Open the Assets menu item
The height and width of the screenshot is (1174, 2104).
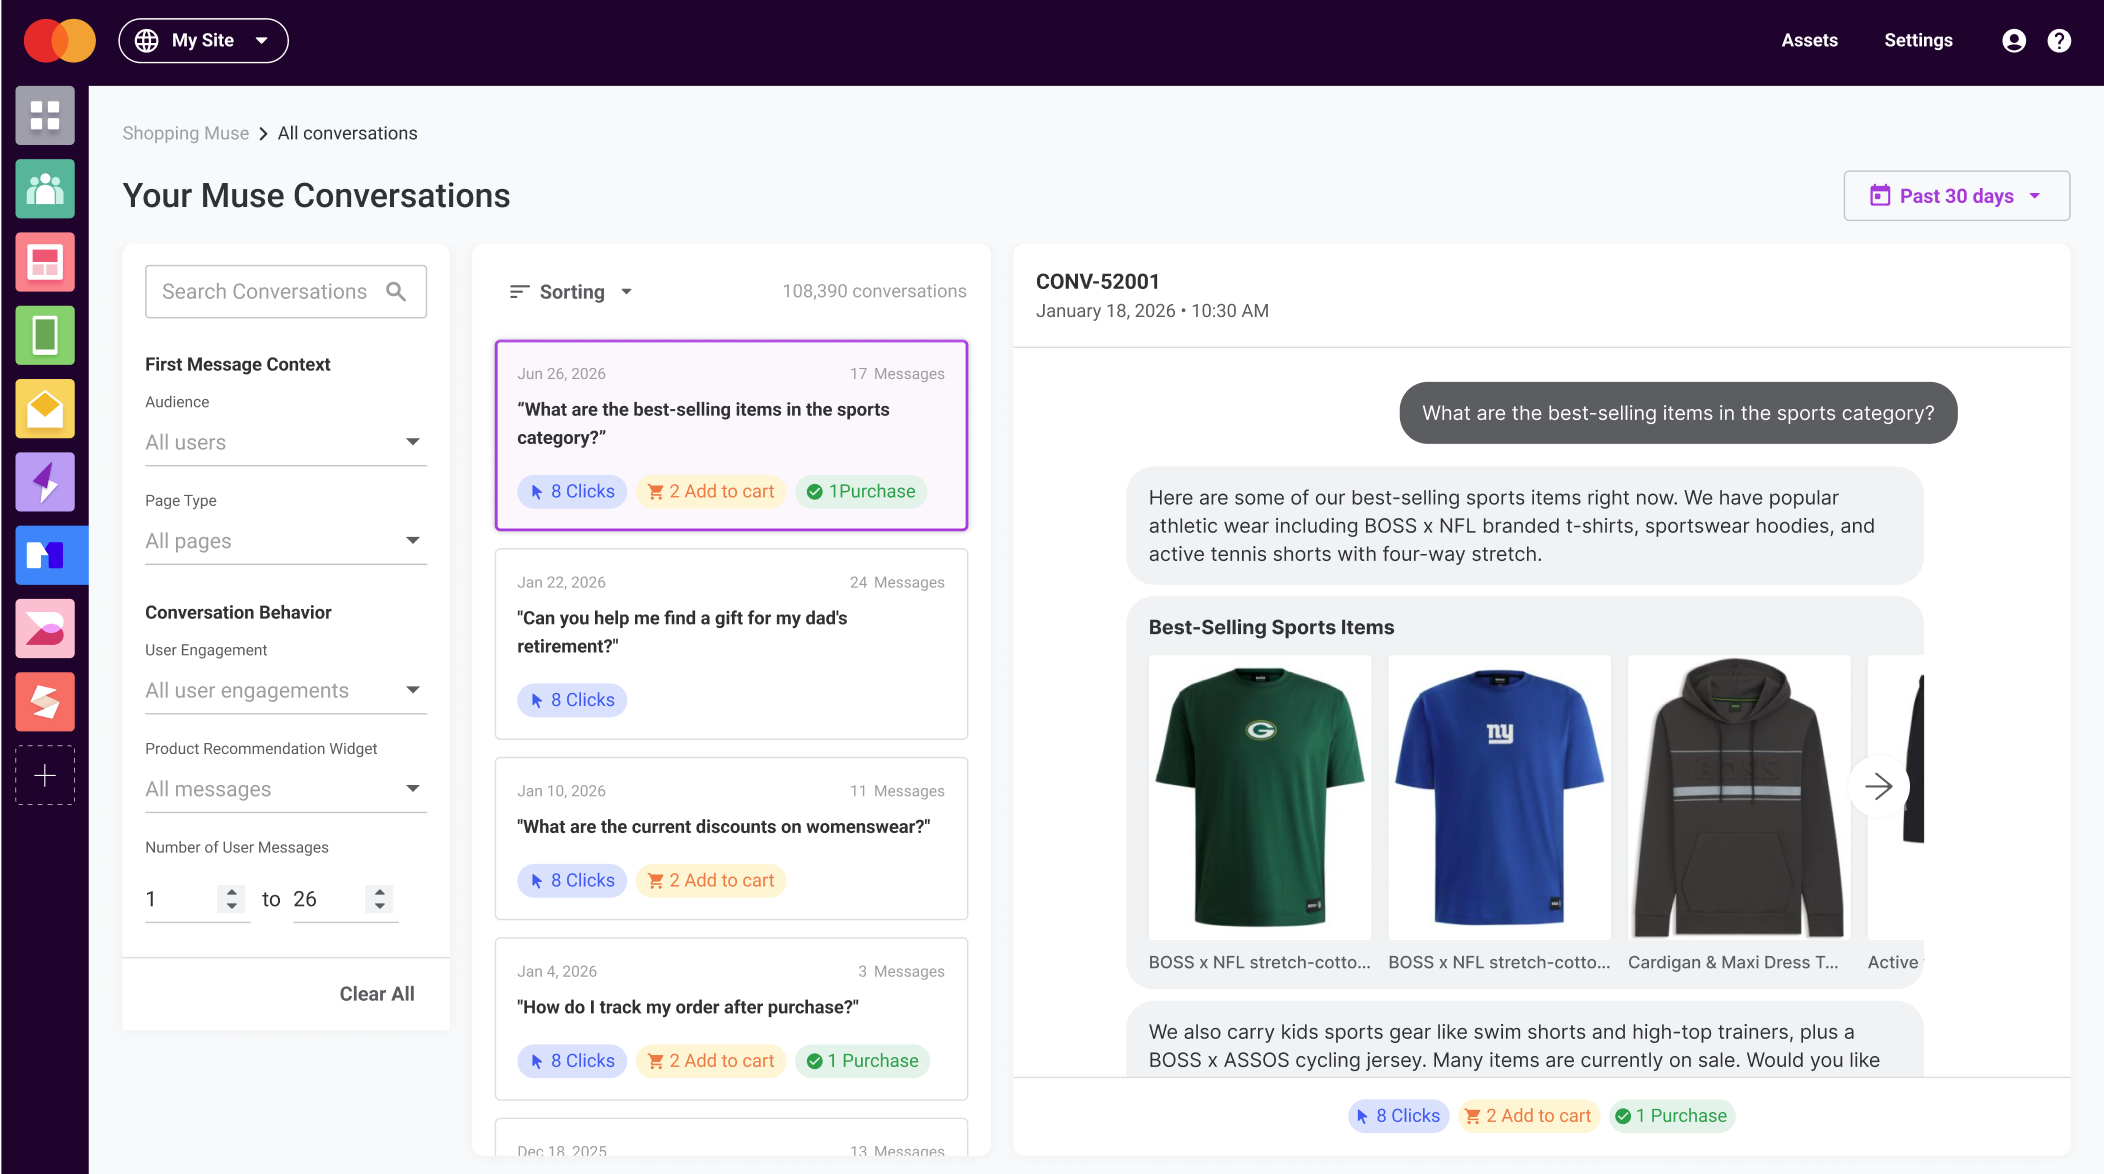click(1809, 40)
